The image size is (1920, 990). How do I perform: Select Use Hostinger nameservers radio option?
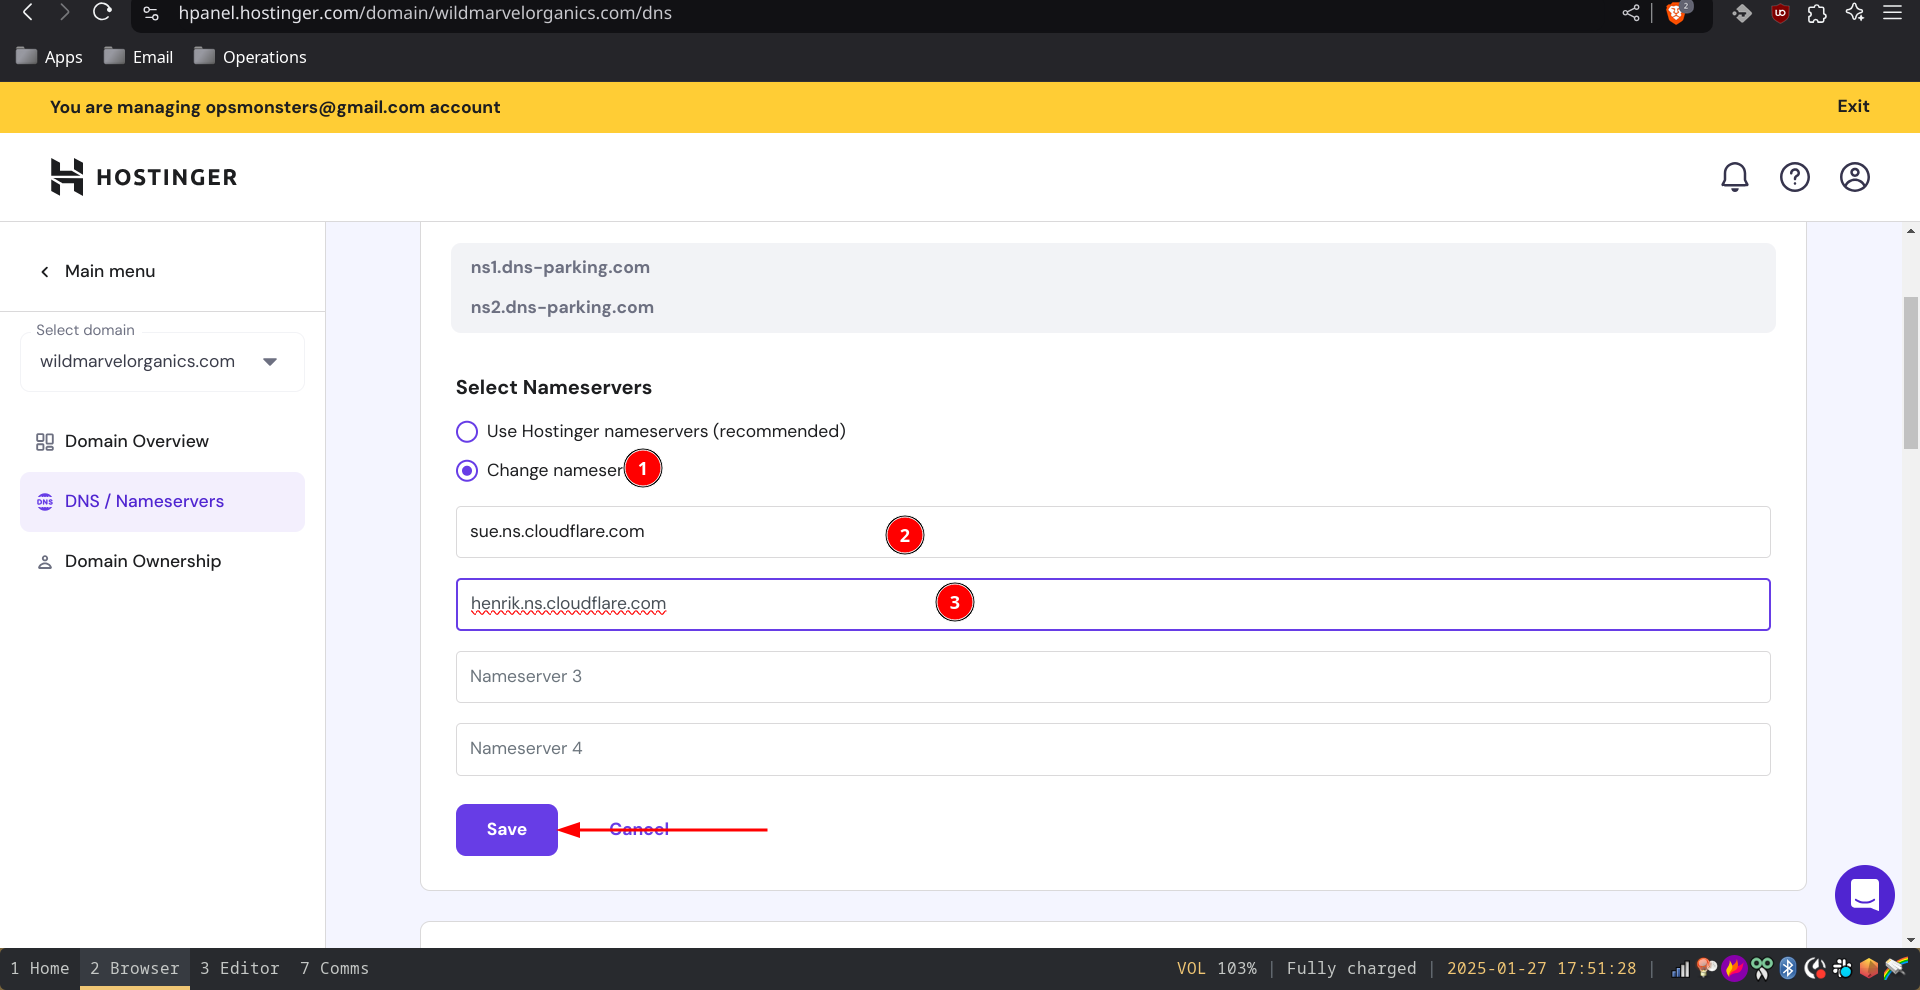click(467, 432)
